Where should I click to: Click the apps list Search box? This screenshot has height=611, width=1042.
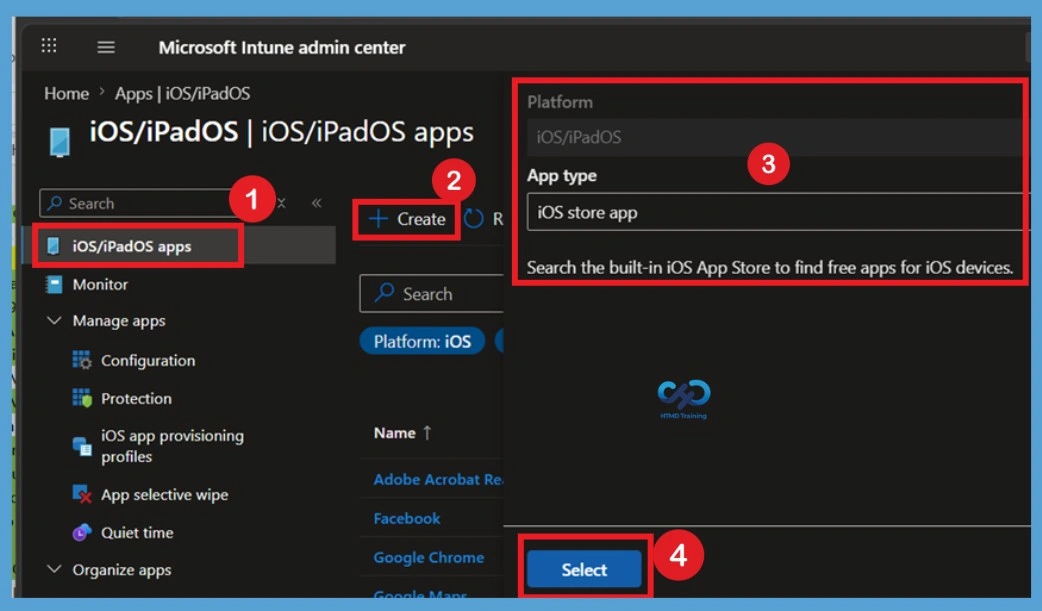pos(432,293)
